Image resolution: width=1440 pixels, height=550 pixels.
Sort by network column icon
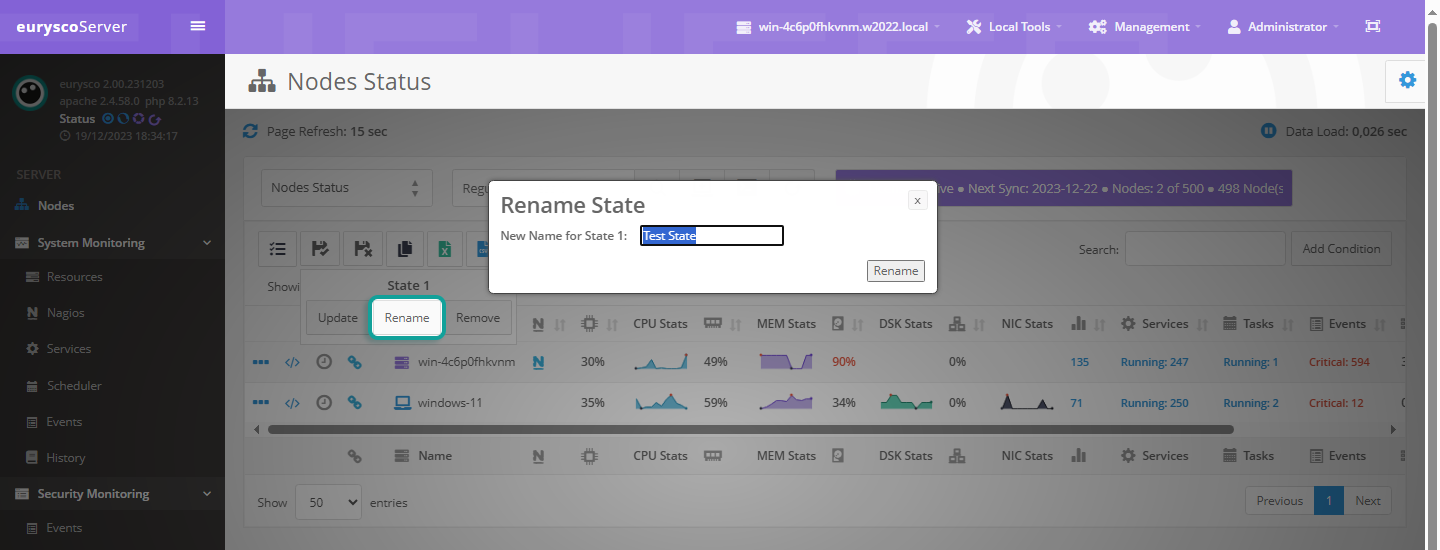pyautogui.click(x=957, y=324)
